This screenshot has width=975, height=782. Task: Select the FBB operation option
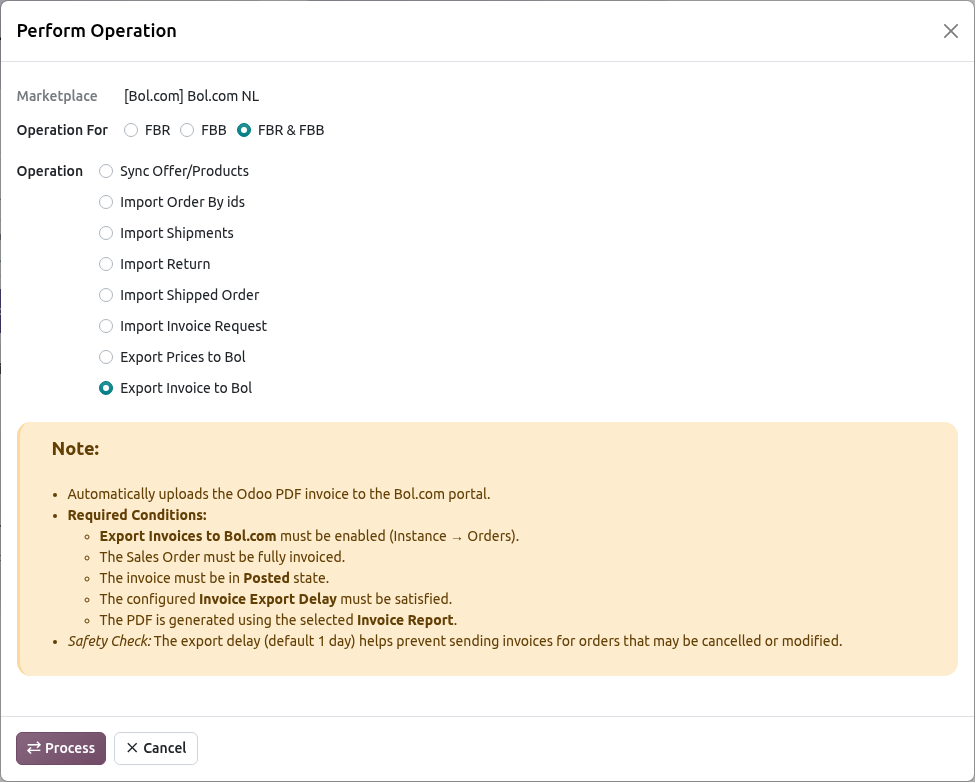(x=187, y=130)
